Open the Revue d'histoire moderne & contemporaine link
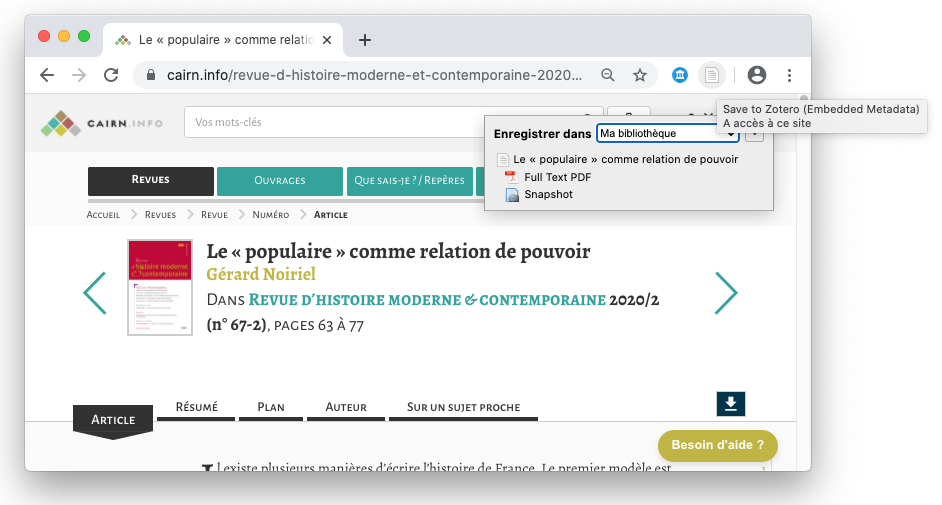The width and height of the screenshot is (942, 505). [x=427, y=300]
